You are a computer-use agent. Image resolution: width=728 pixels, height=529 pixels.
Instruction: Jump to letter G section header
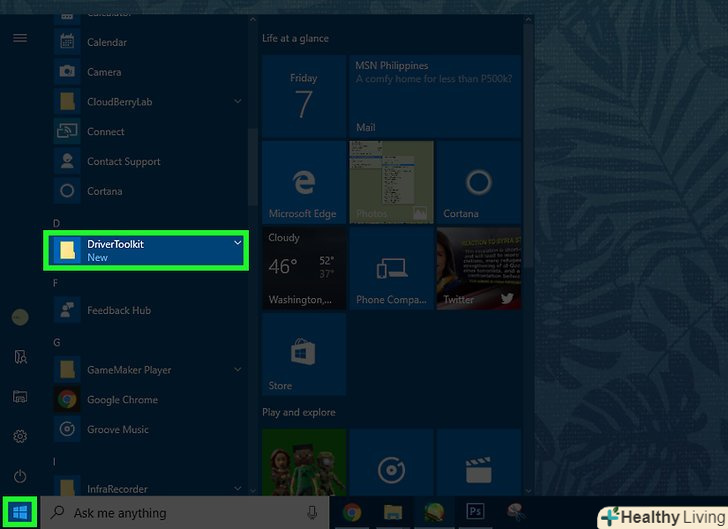[x=57, y=343]
